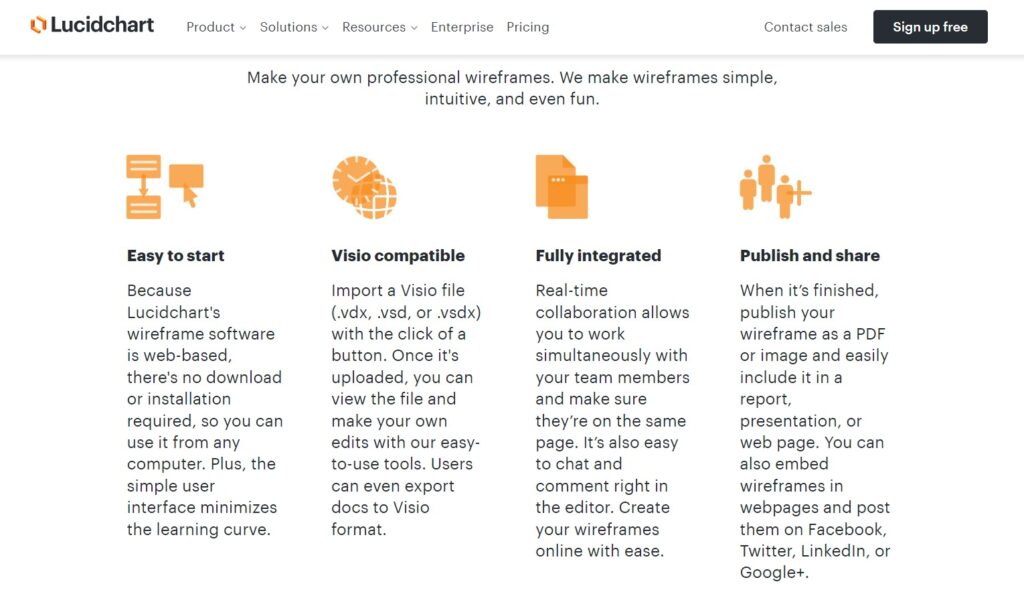The image size is (1024, 590).
Task: Click the chevron beside Resources
Action: [x=414, y=28]
